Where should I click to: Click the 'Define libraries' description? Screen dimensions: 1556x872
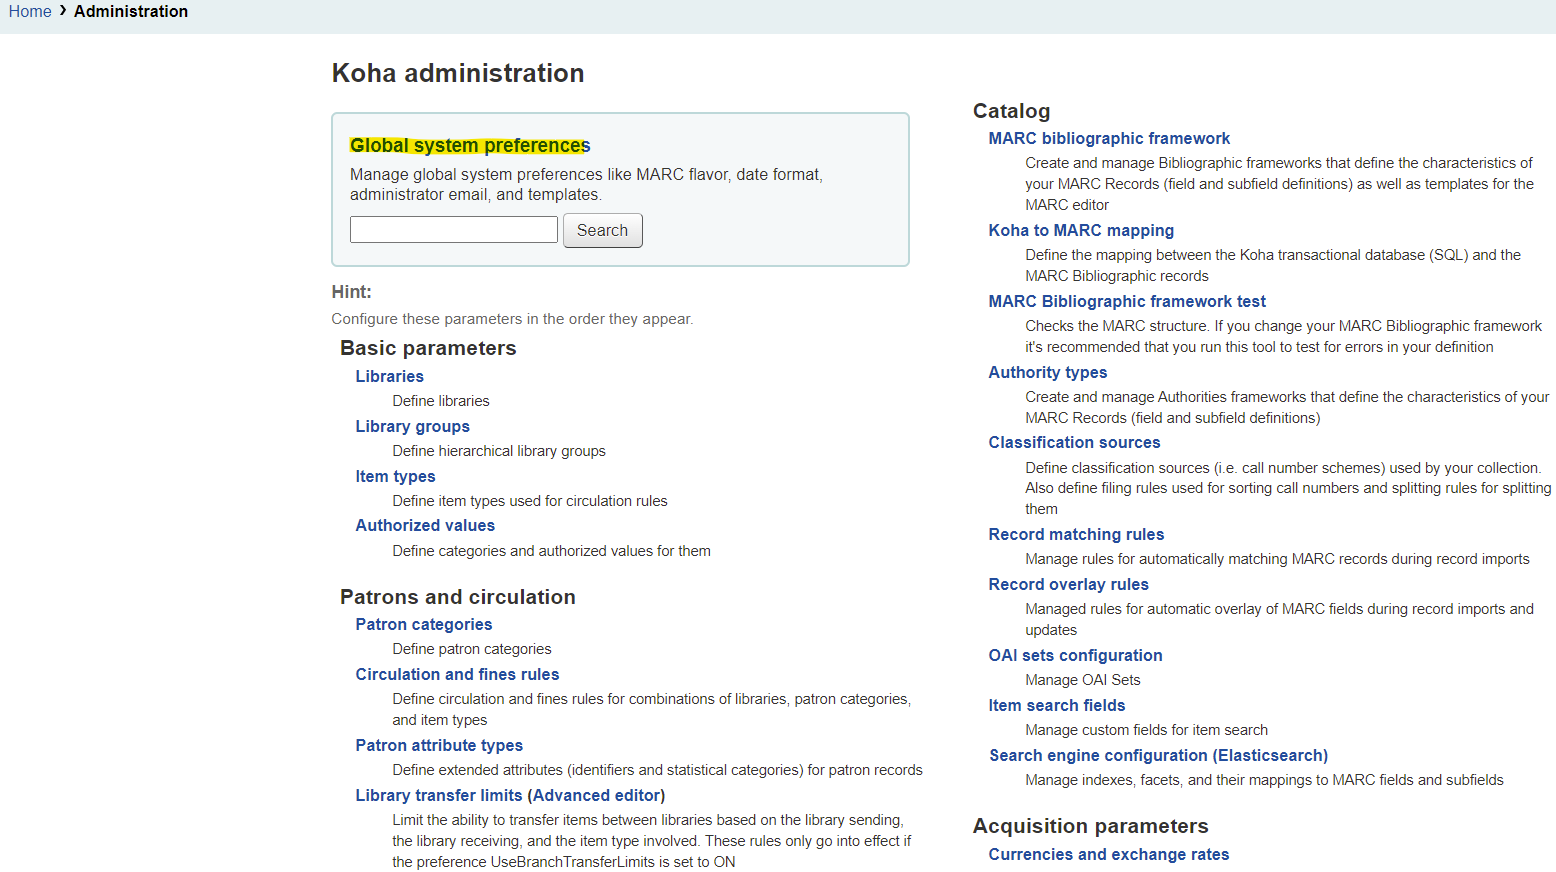pos(441,401)
